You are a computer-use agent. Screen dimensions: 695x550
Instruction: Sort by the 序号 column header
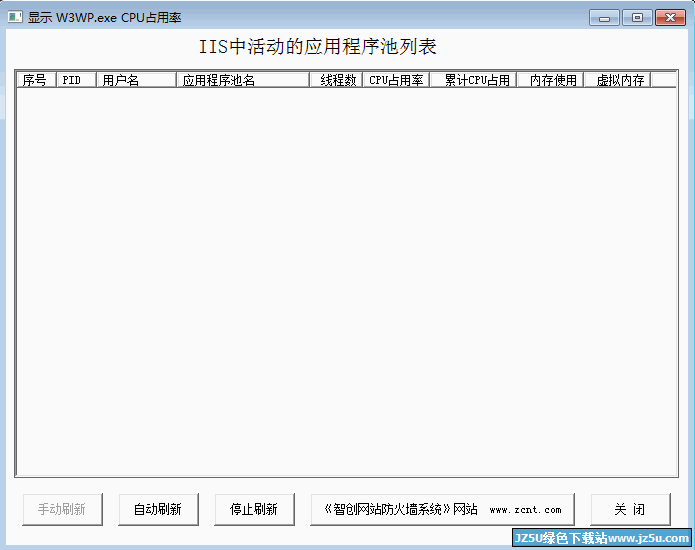(x=36, y=80)
